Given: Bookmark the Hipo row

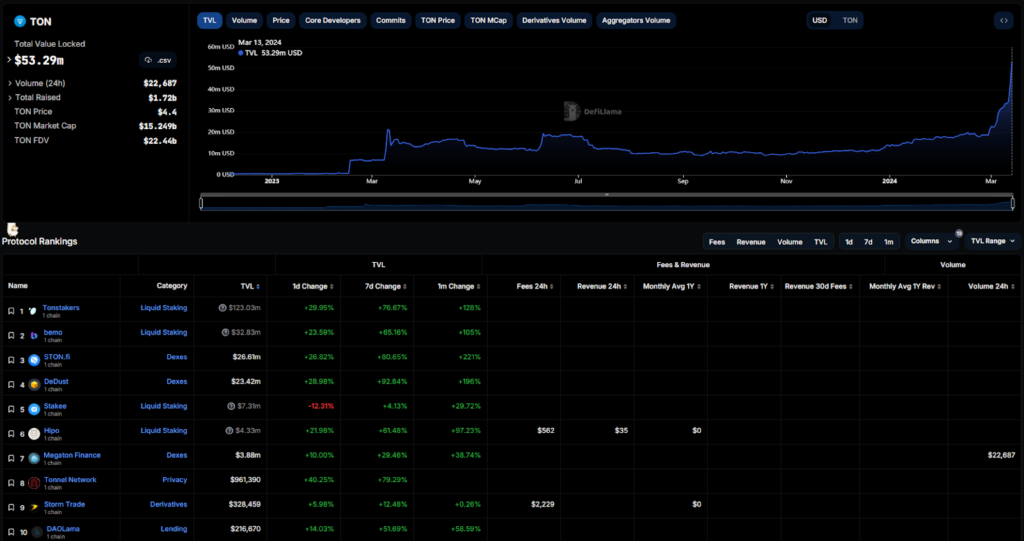Looking at the screenshot, I should tap(11, 434).
